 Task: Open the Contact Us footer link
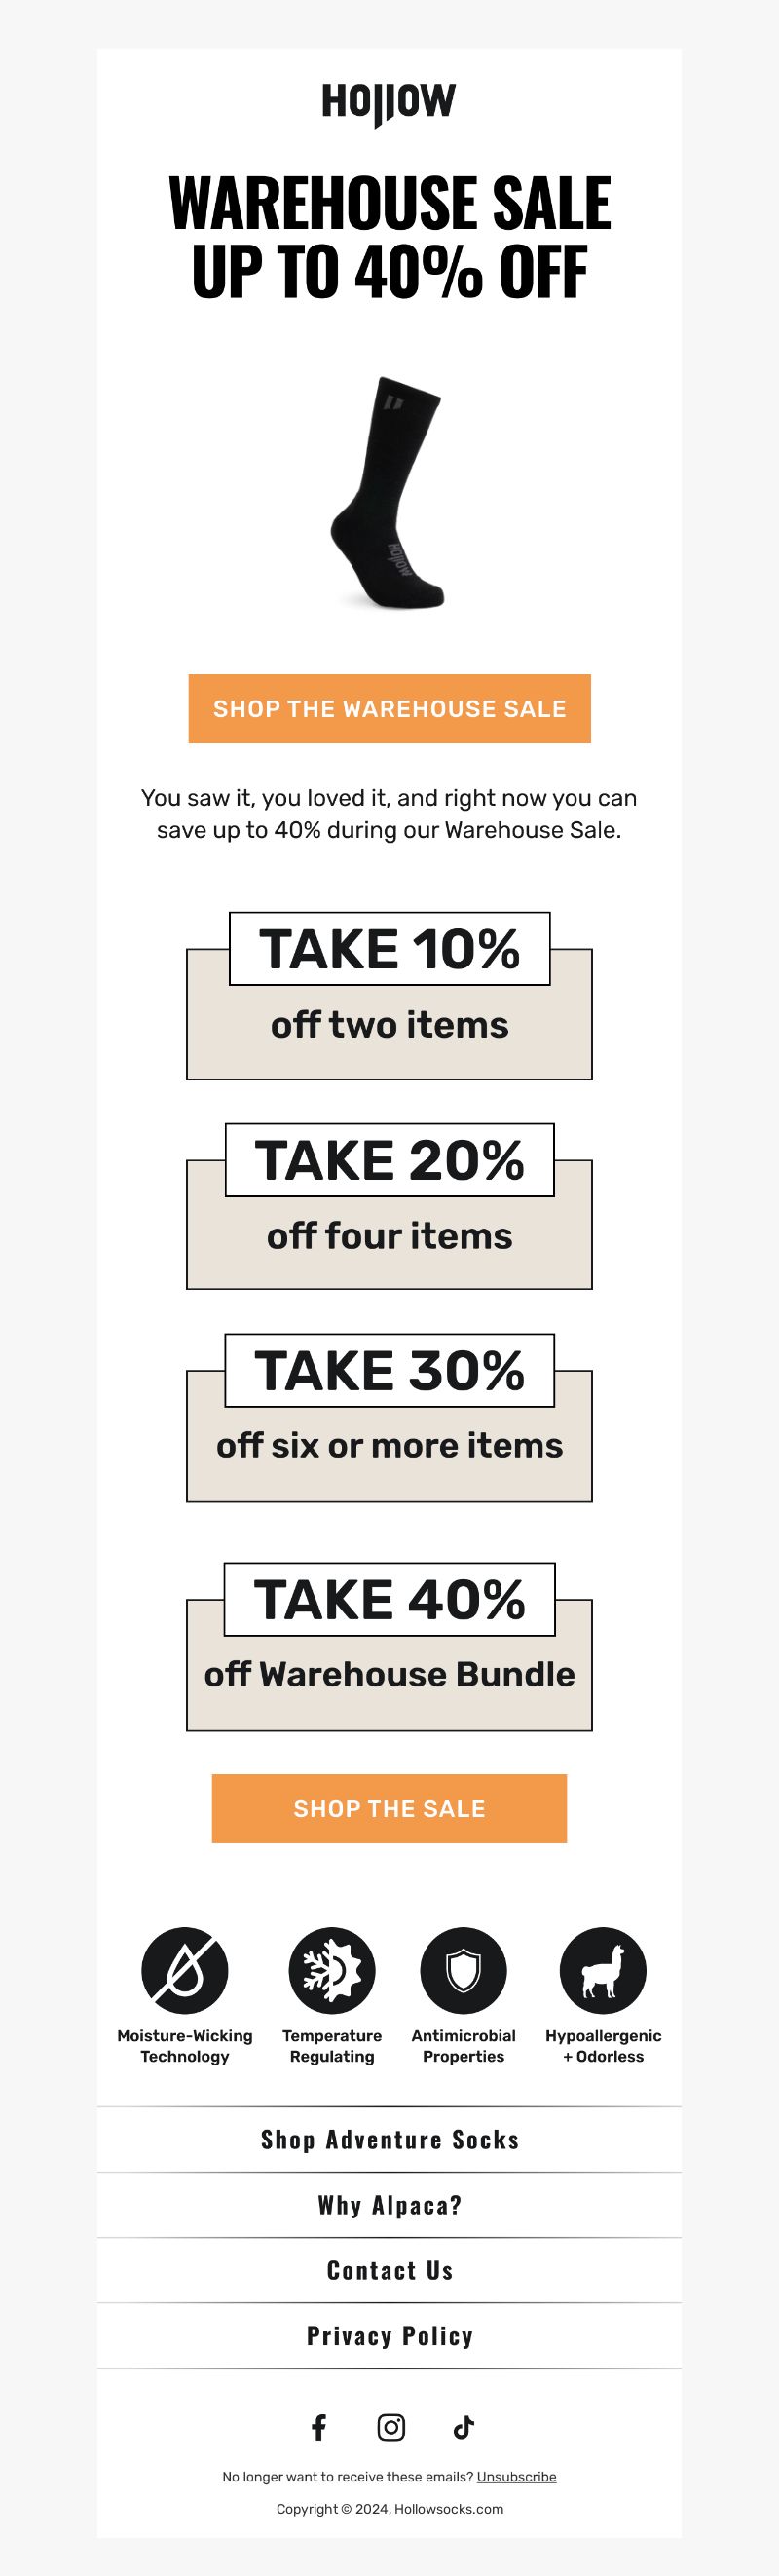click(390, 2270)
